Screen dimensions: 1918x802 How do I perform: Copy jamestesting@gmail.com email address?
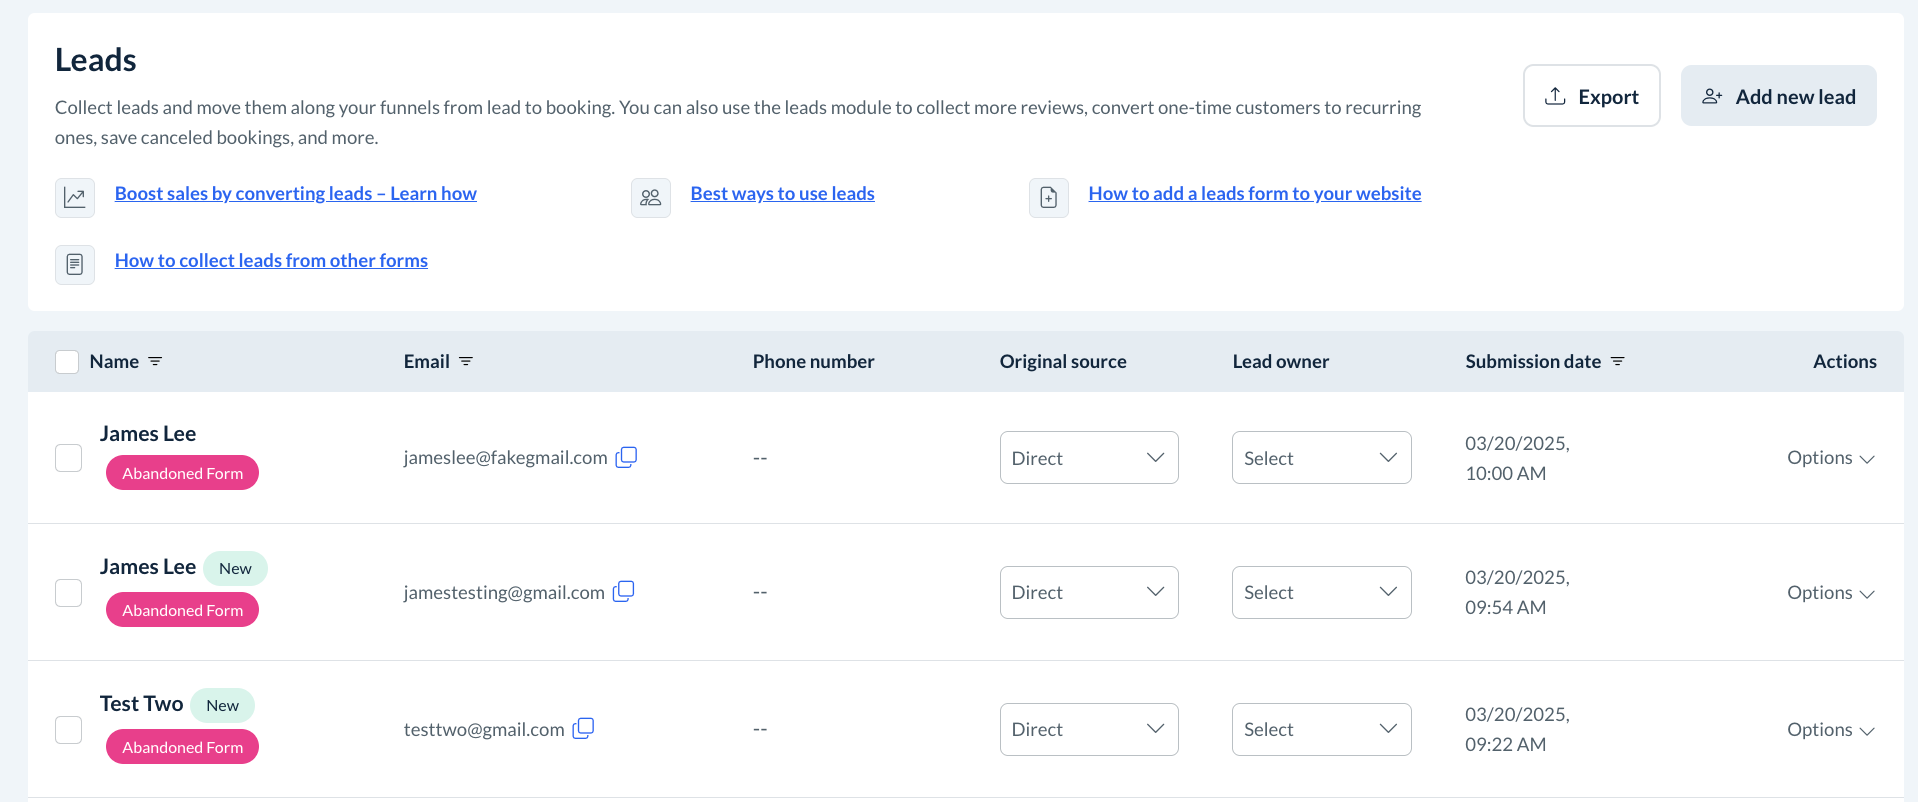[x=623, y=591]
